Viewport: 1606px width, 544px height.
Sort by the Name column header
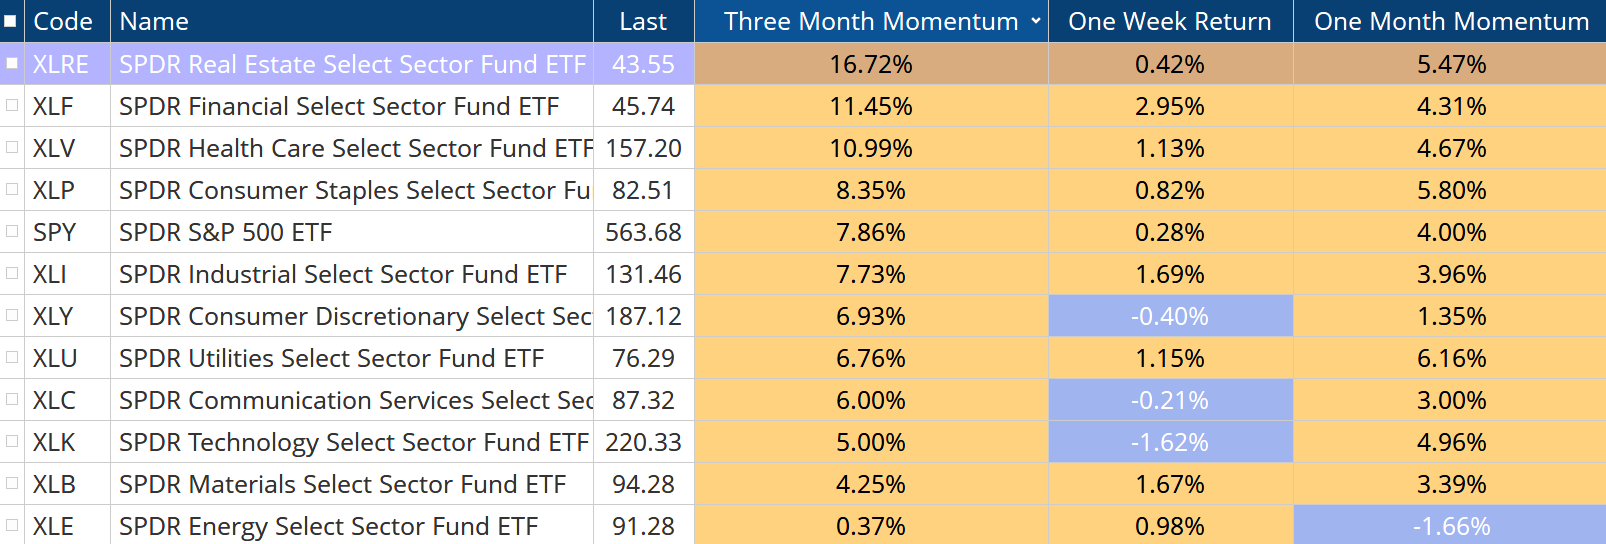click(x=154, y=21)
